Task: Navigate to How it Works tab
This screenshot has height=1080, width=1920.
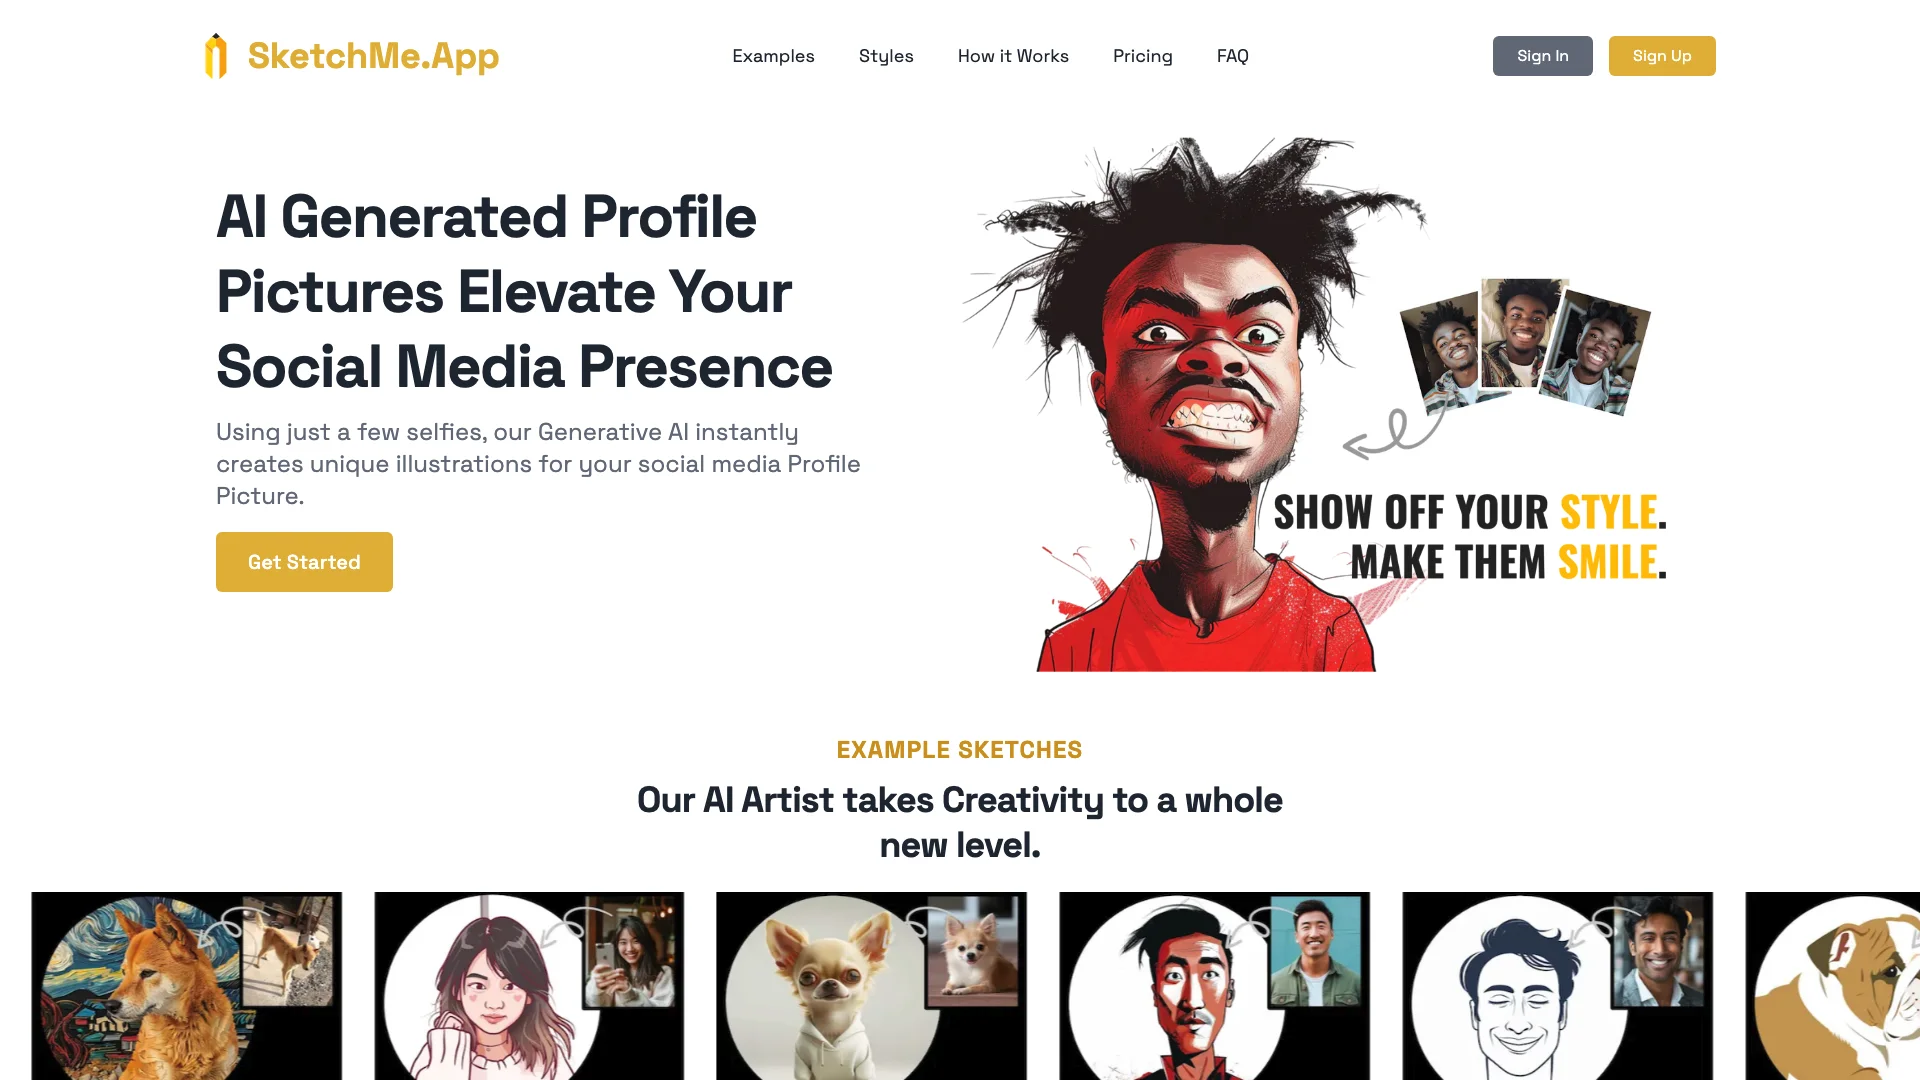Action: click(x=1013, y=55)
